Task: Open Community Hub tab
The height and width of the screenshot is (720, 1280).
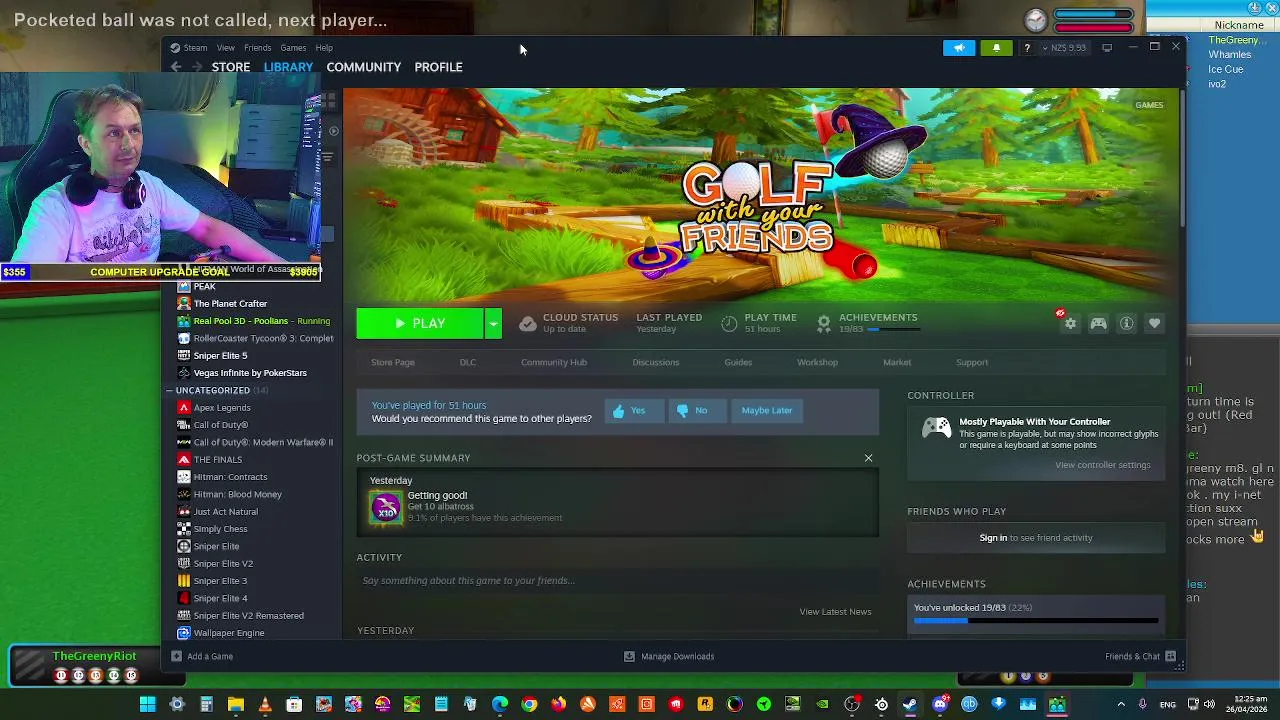Action: click(553, 362)
